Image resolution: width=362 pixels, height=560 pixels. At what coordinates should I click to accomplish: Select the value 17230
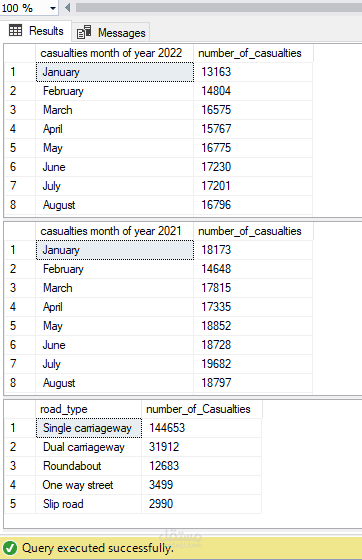click(x=253, y=167)
